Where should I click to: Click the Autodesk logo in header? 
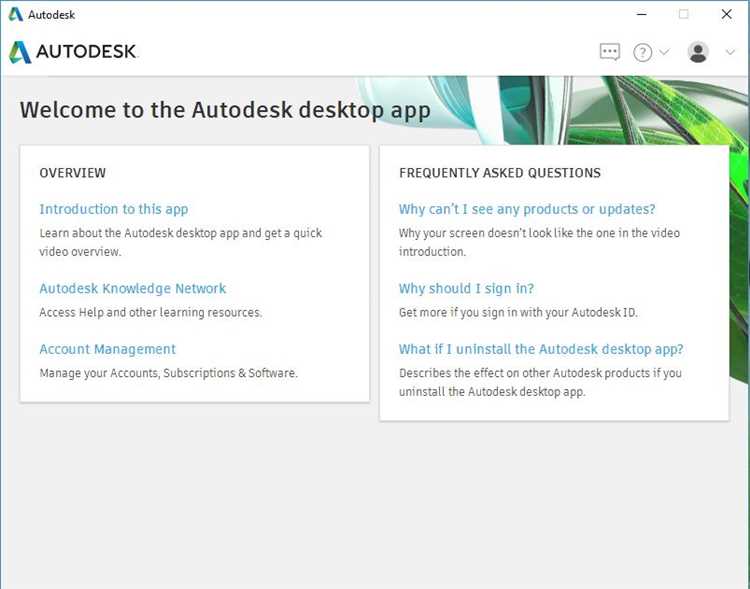click(73, 52)
